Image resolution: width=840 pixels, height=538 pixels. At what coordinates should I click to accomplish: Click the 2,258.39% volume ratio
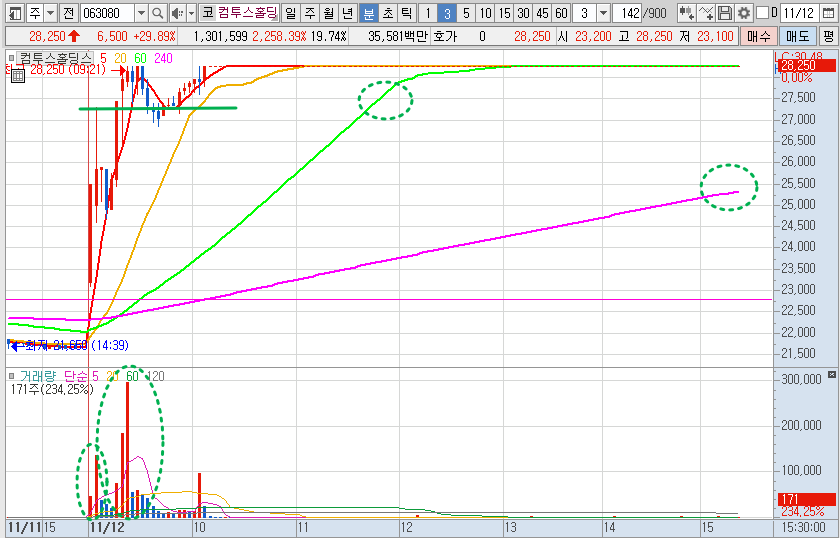pos(279,36)
